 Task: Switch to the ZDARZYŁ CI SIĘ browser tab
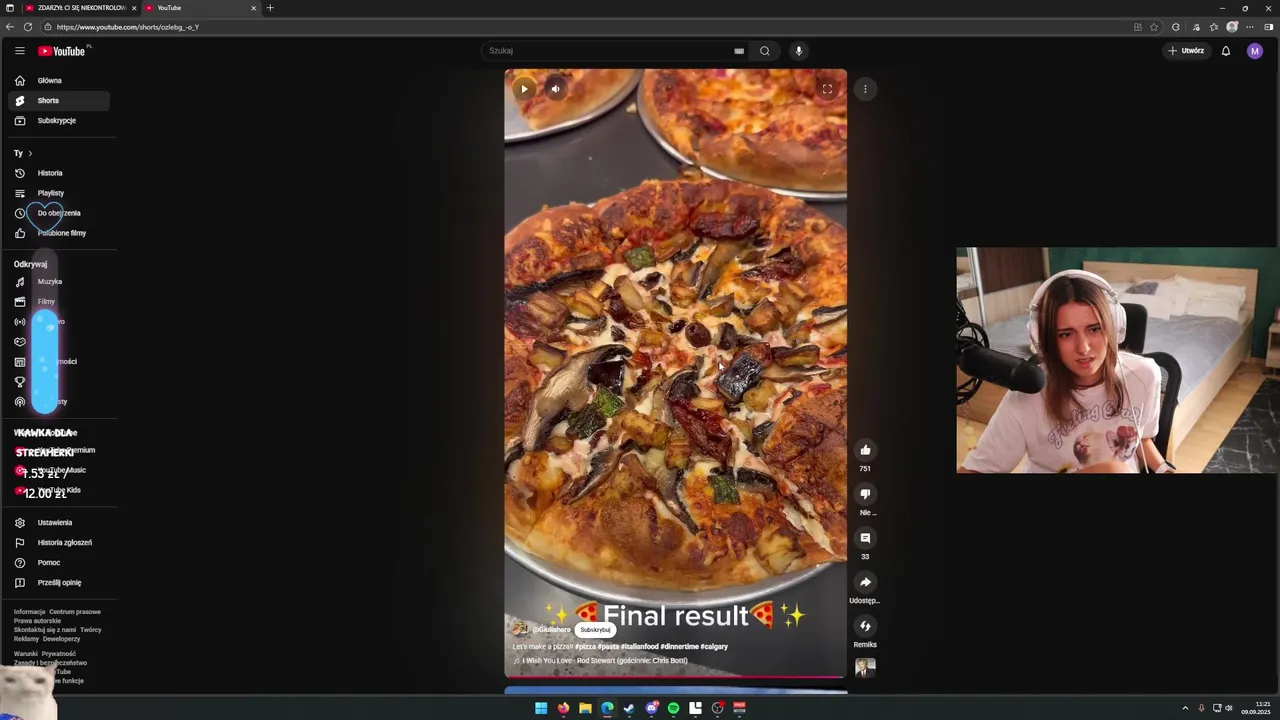78,8
